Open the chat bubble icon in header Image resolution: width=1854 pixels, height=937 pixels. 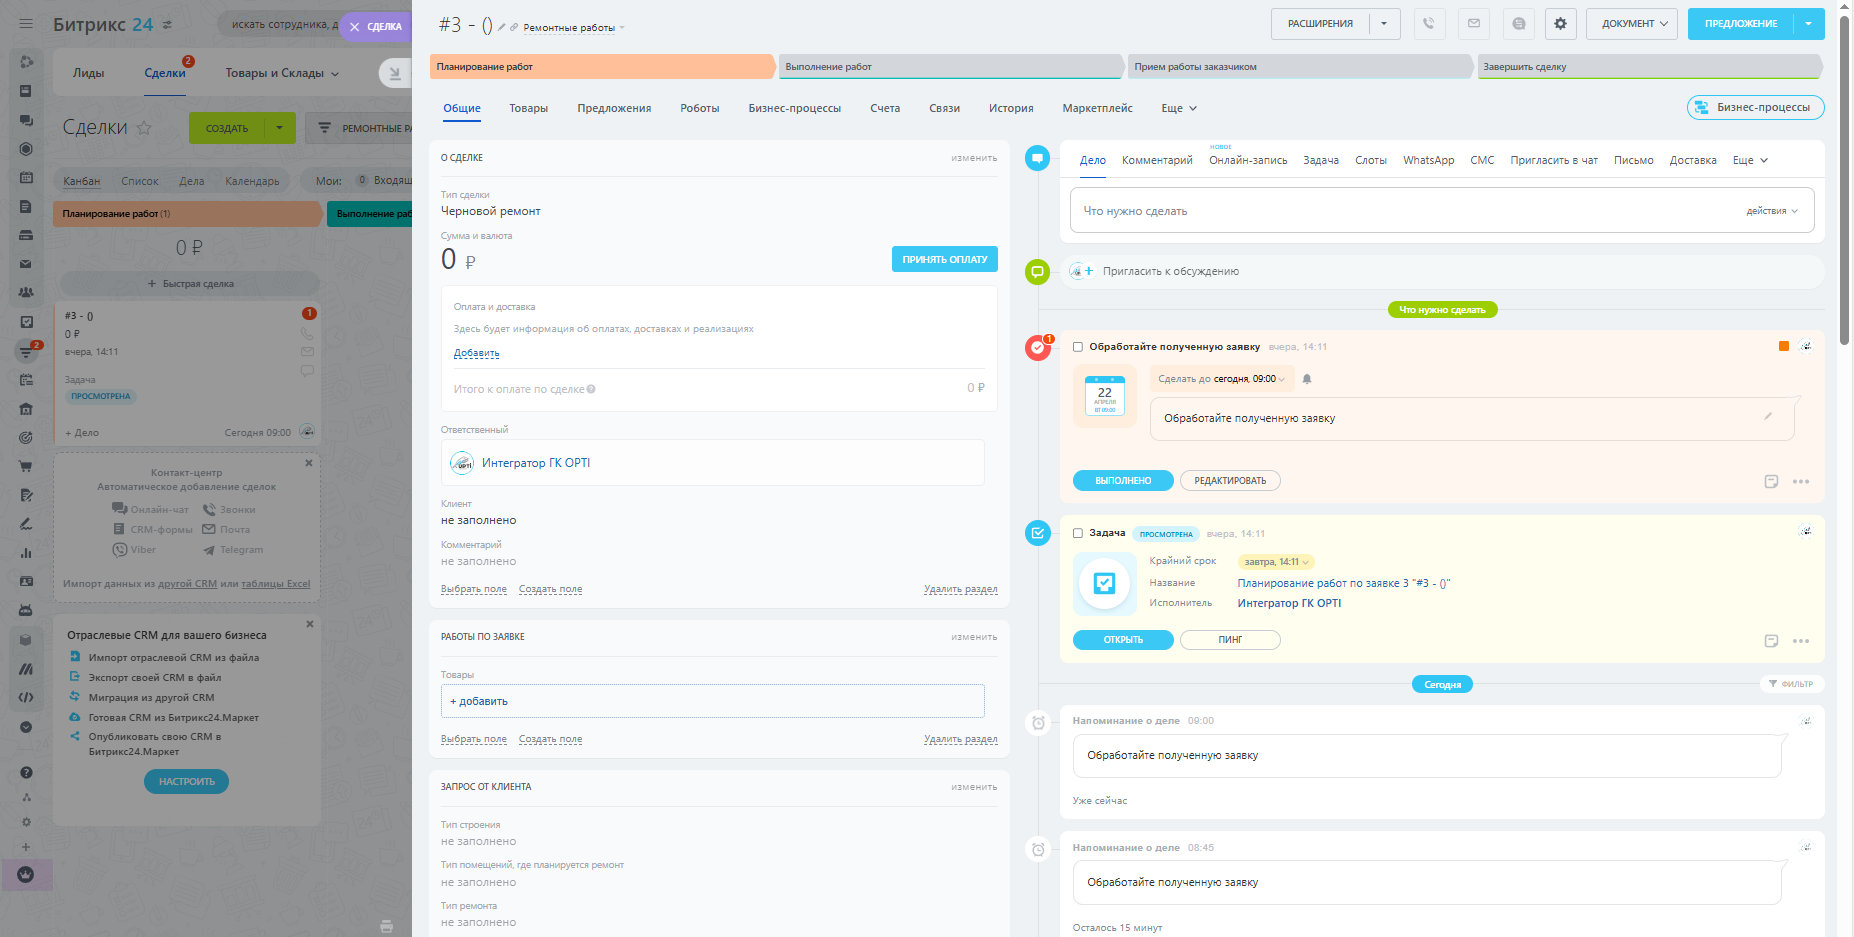(1518, 24)
